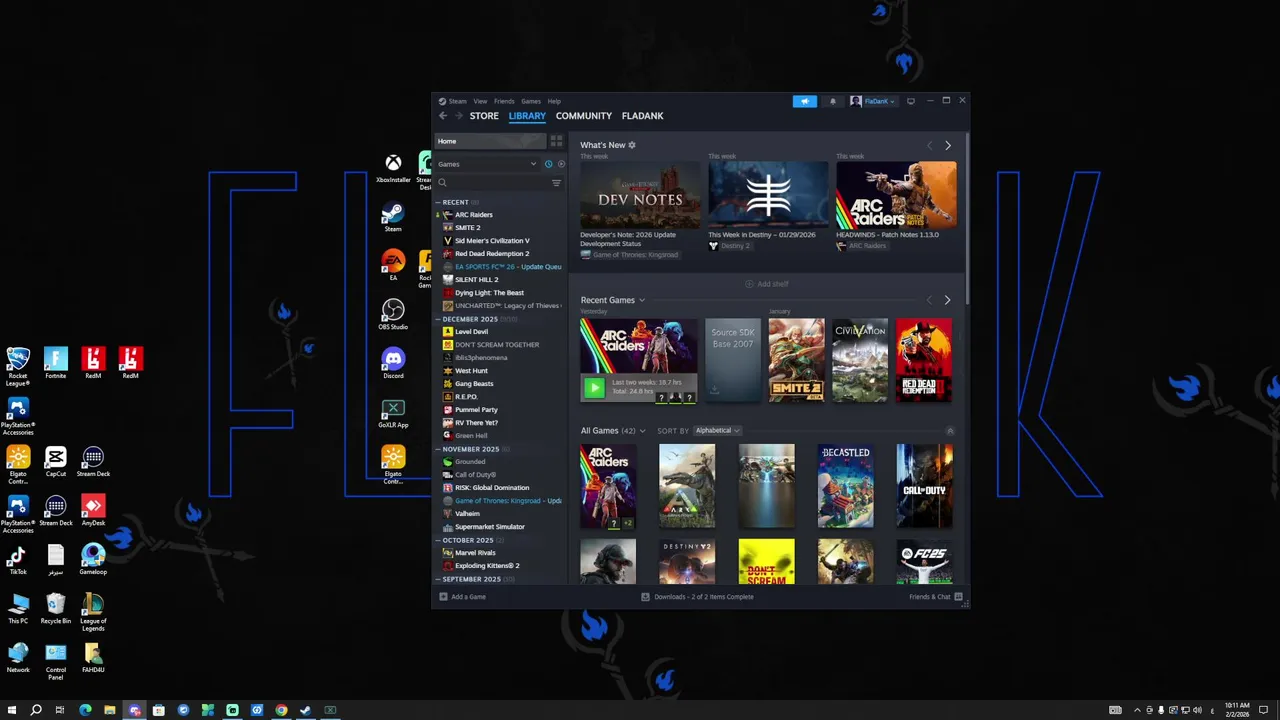Open AnyDesk desktop shortcut
The image size is (1280, 720).
93,510
